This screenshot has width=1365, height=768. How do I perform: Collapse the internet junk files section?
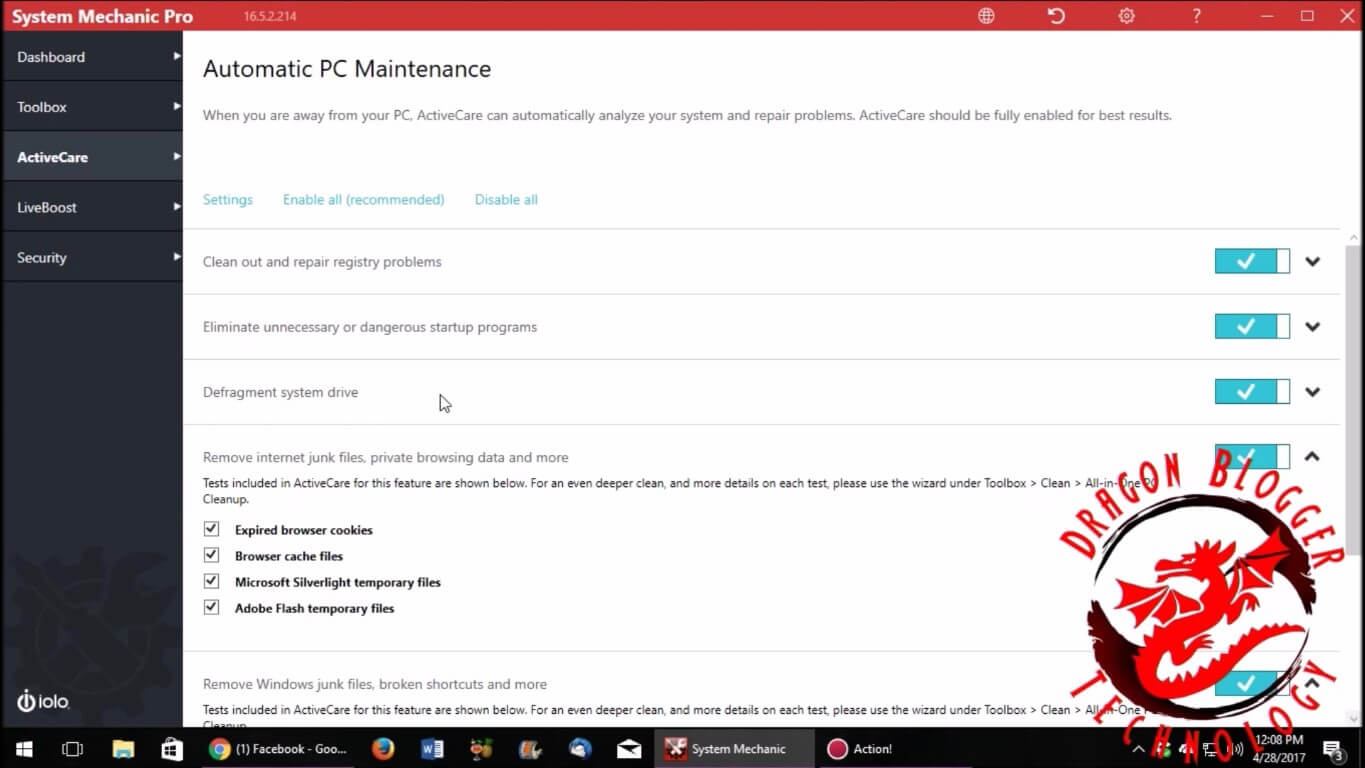click(x=1313, y=457)
